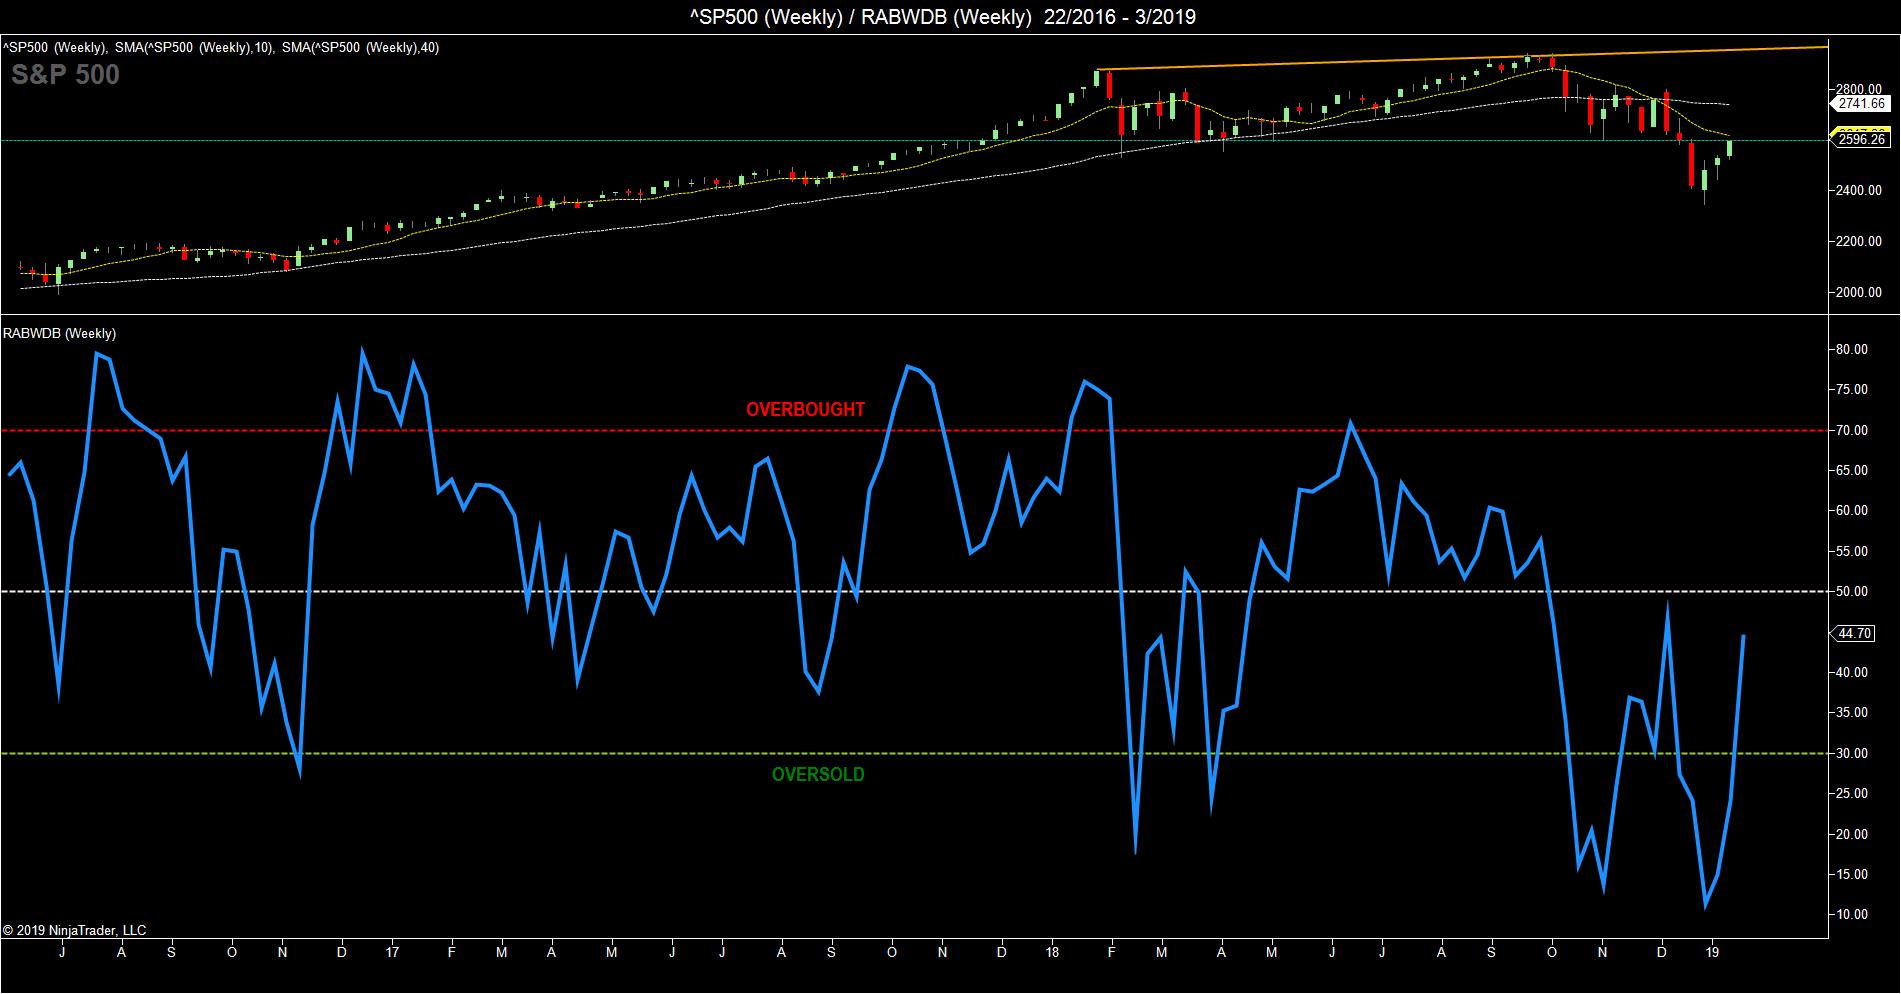Click the 2400.00 price axis label
Viewport: 1901px width, 994px height.
click(x=1859, y=190)
